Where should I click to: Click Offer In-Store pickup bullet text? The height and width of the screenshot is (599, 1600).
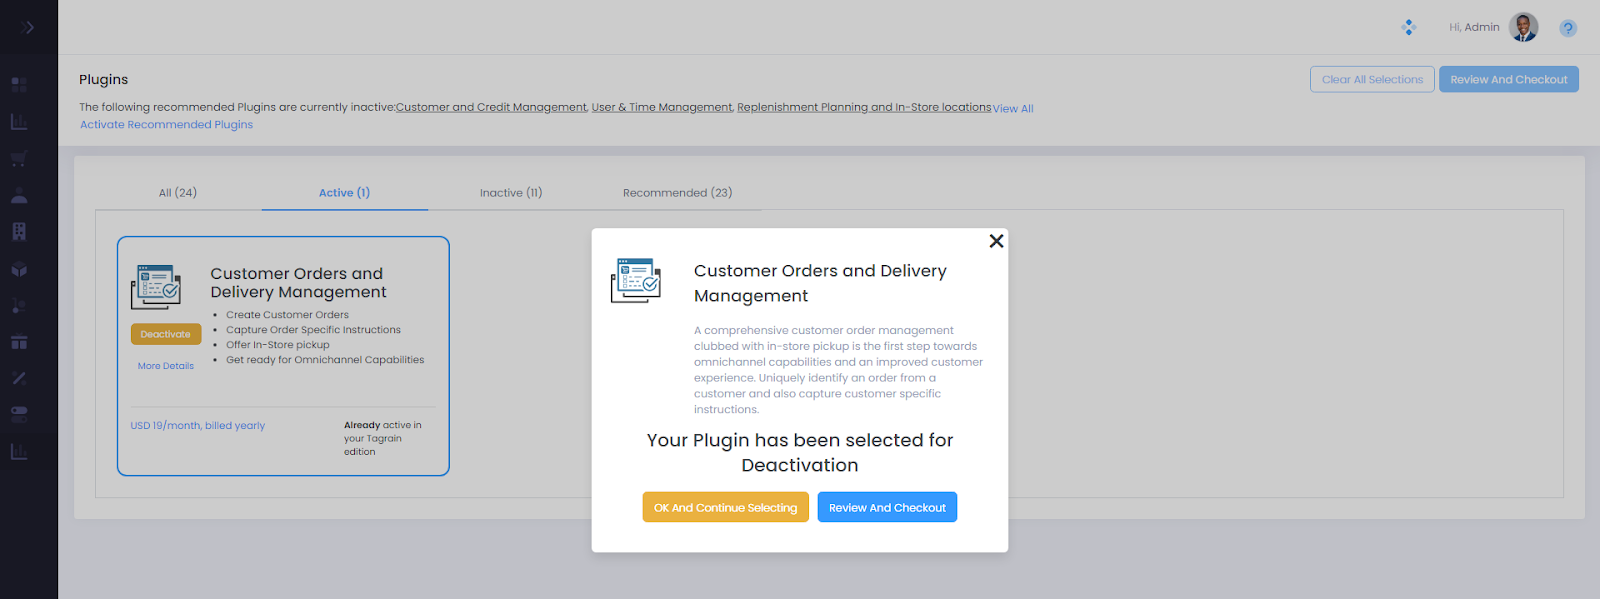click(278, 345)
